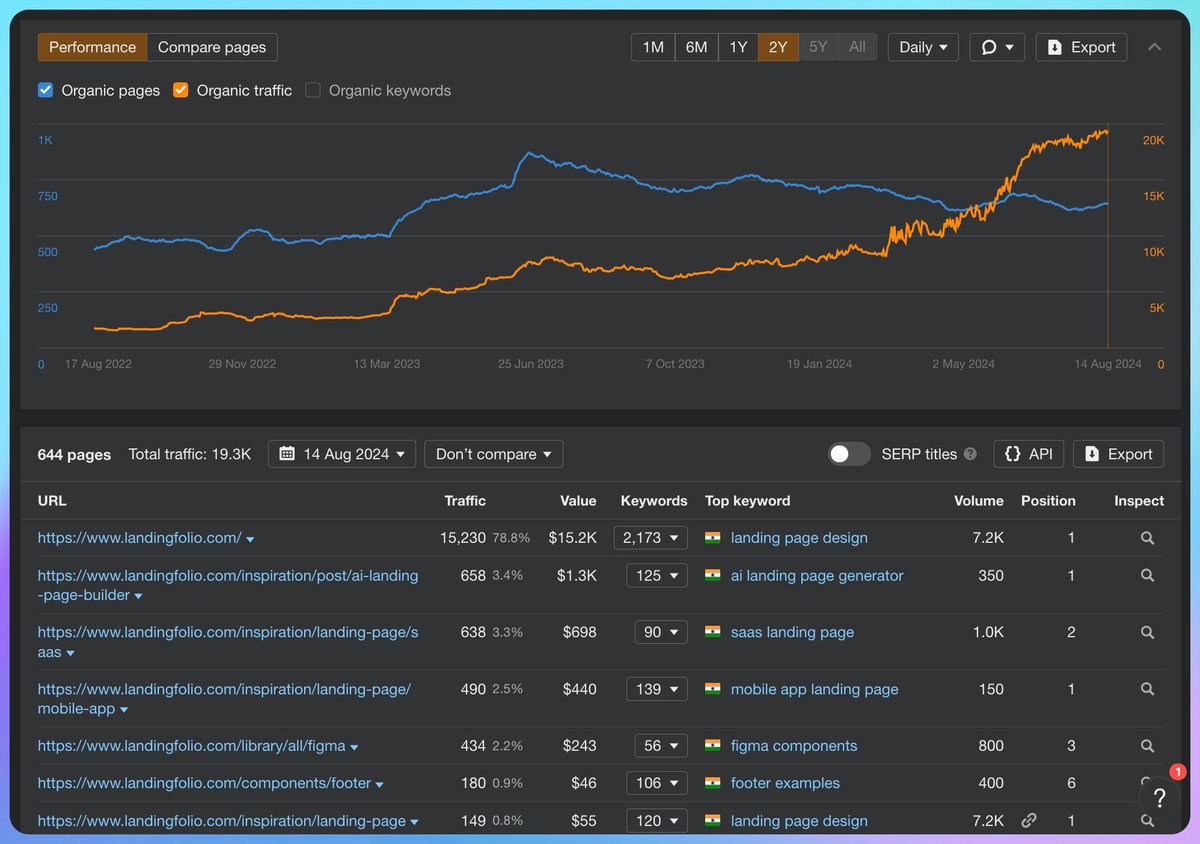Screen dimensions: 1200x844
Task: Click the '15,230' traffic value
Action: [463, 538]
